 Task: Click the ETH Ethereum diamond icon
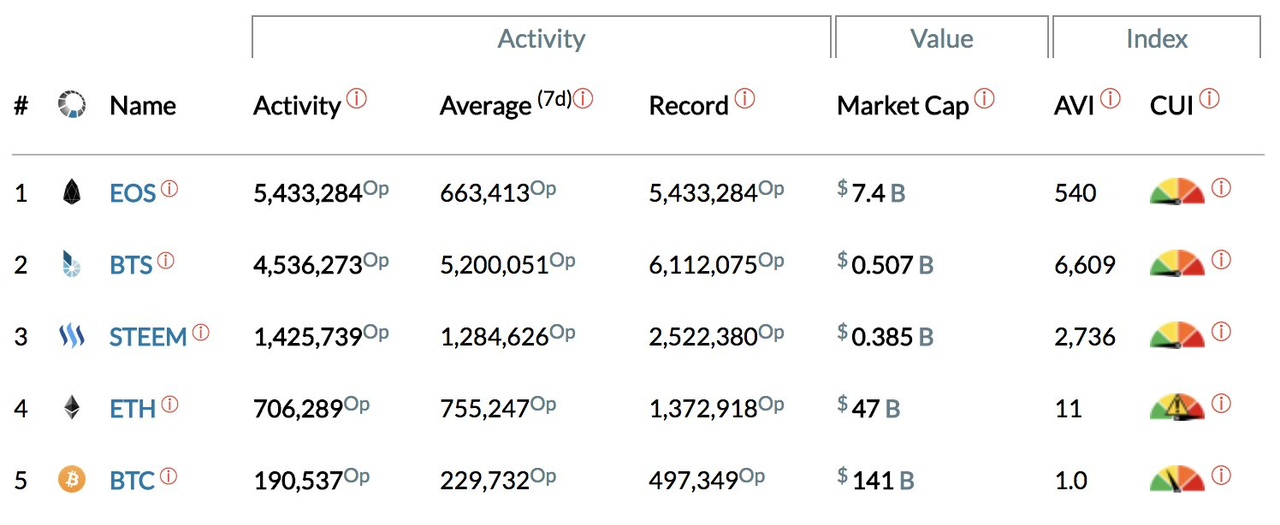point(71,407)
